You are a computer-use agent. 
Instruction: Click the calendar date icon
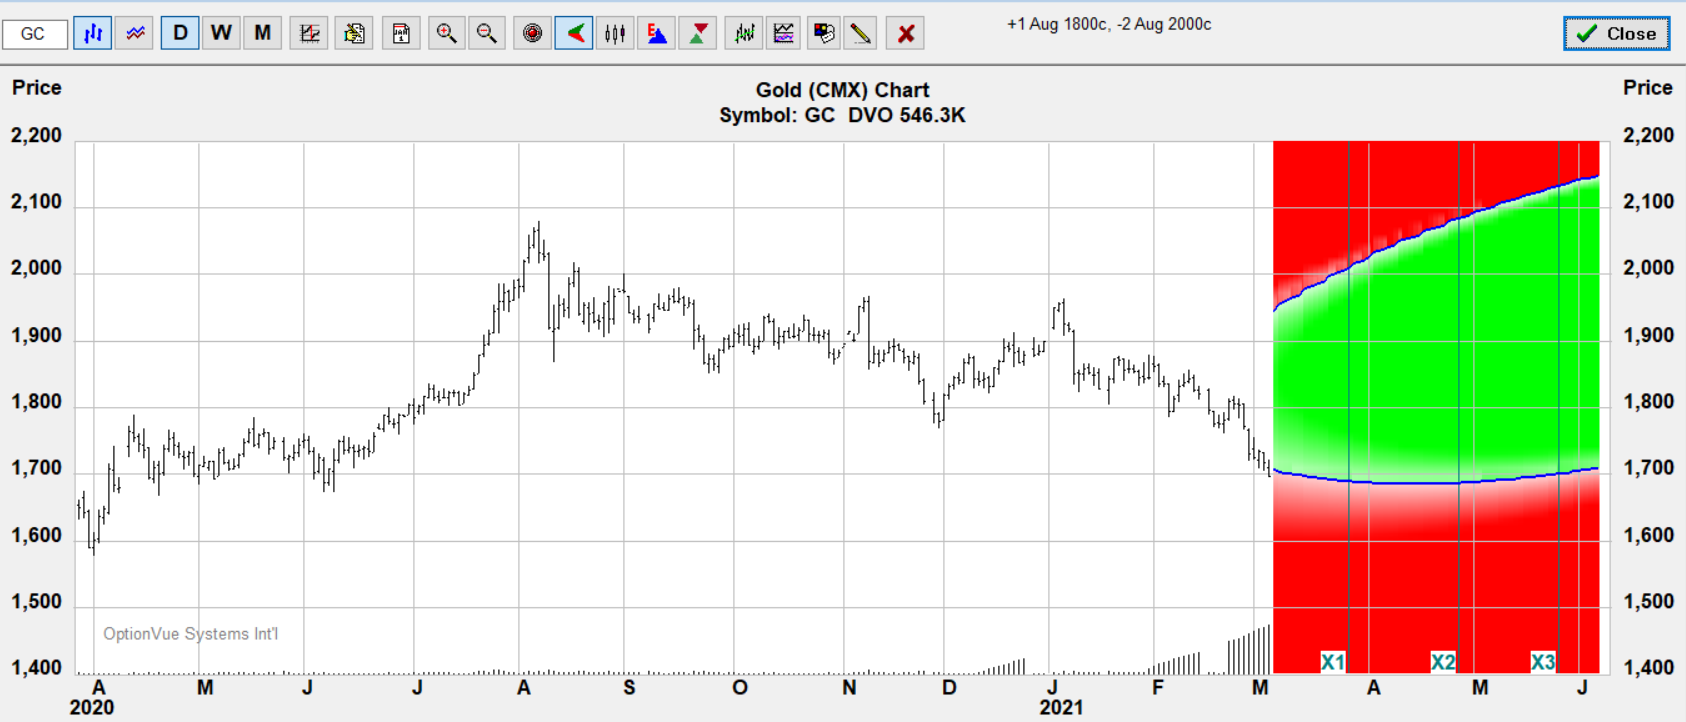pyautogui.click(x=400, y=33)
